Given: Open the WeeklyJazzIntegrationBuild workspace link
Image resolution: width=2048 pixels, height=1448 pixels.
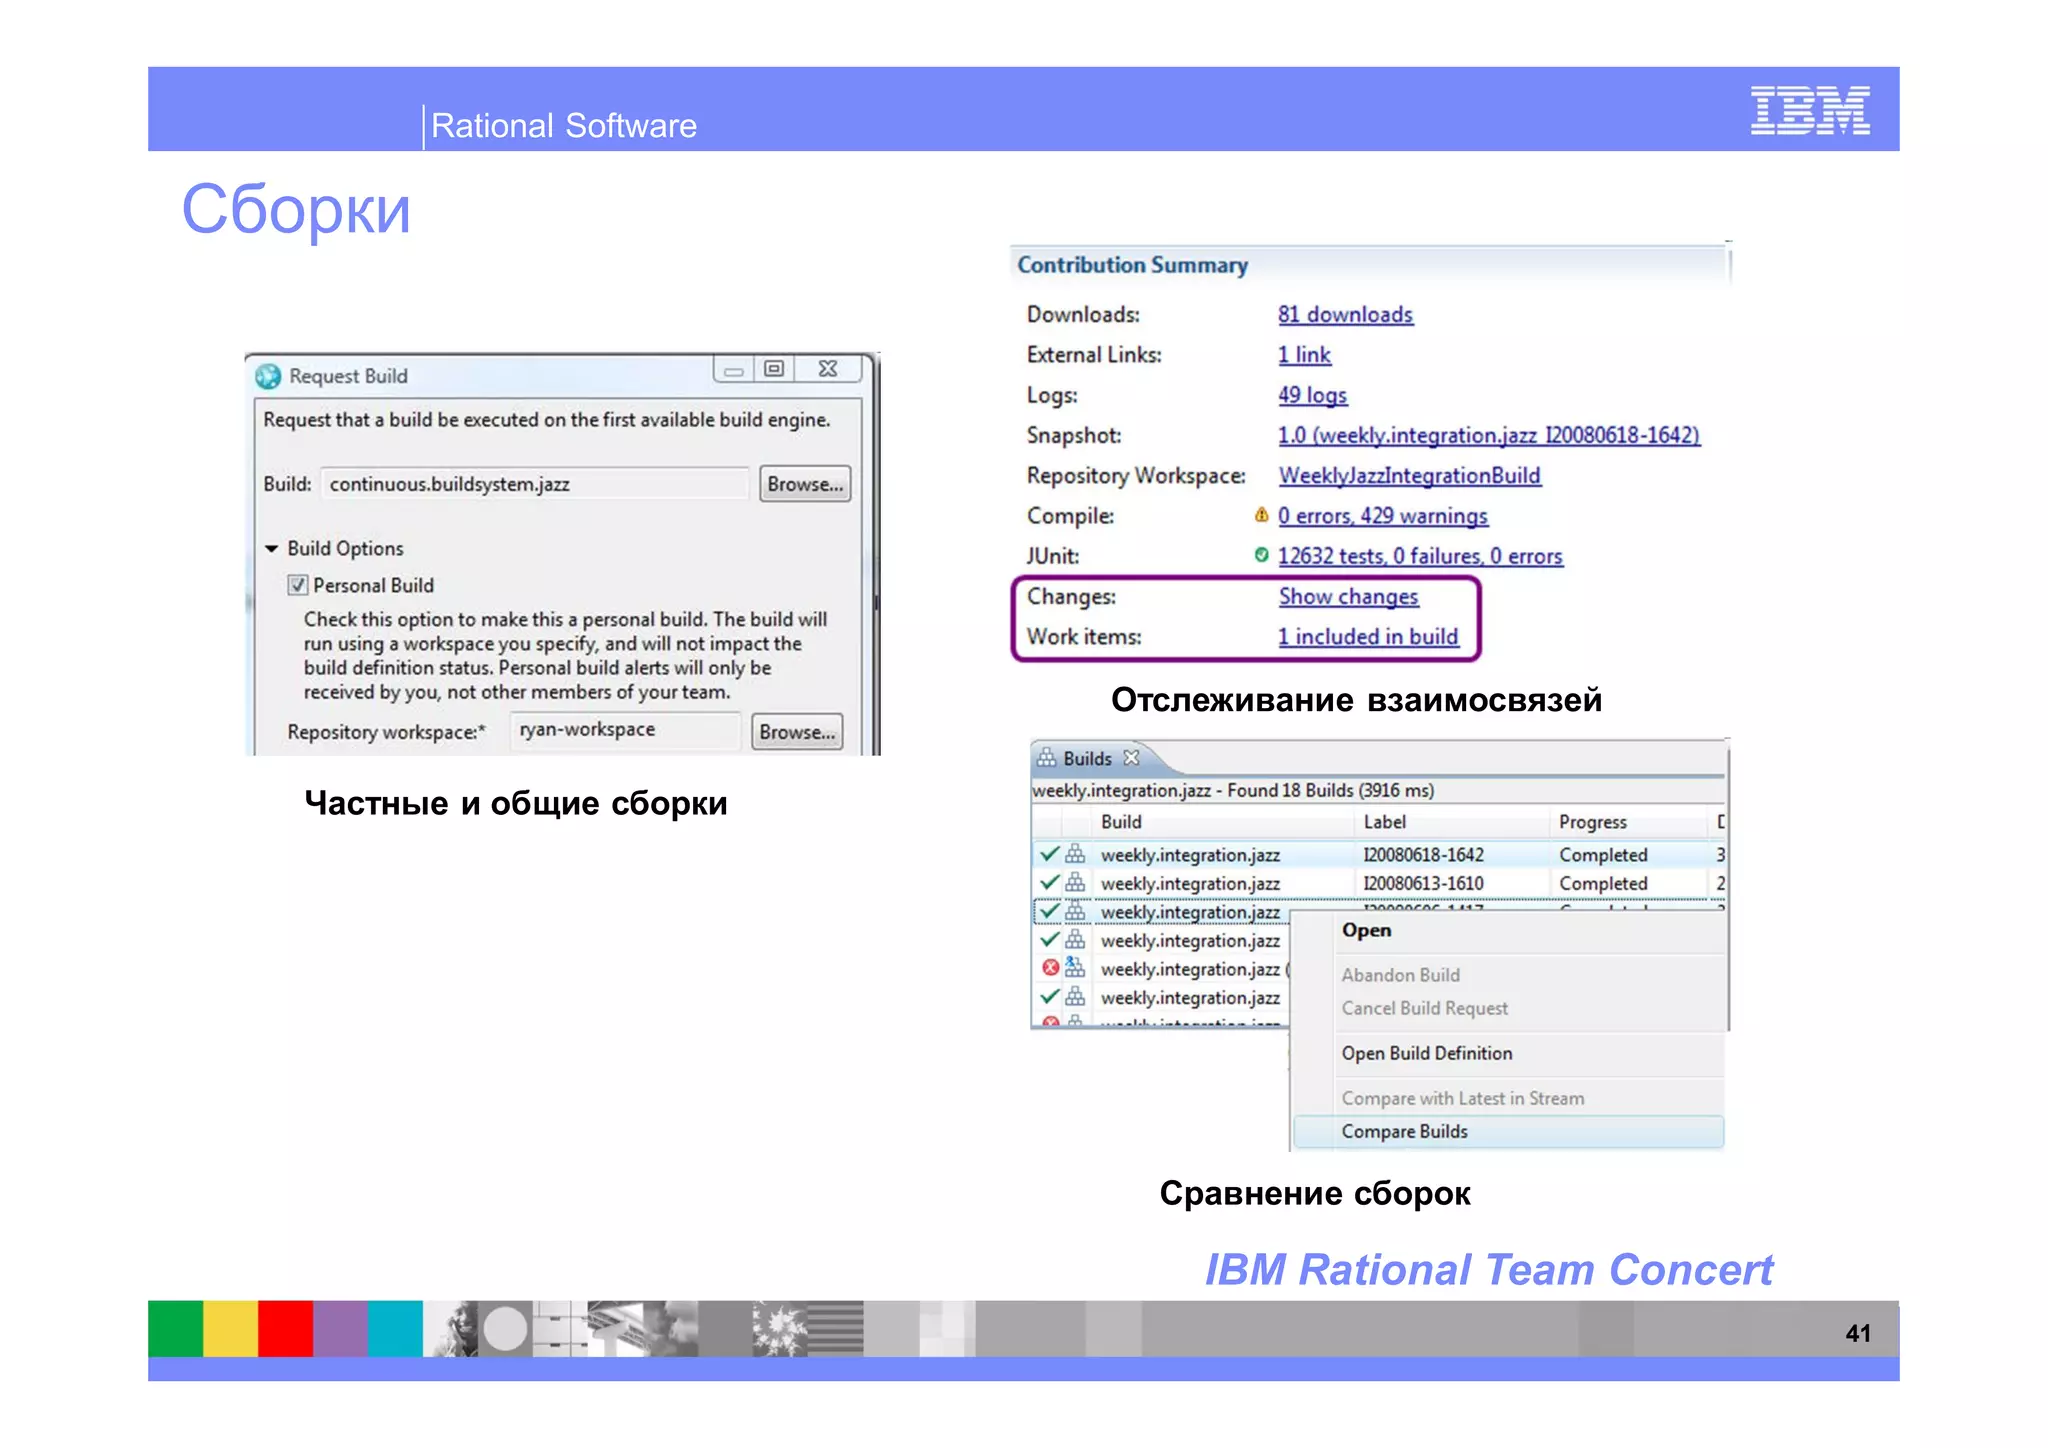Looking at the screenshot, I should coord(1410,475).
